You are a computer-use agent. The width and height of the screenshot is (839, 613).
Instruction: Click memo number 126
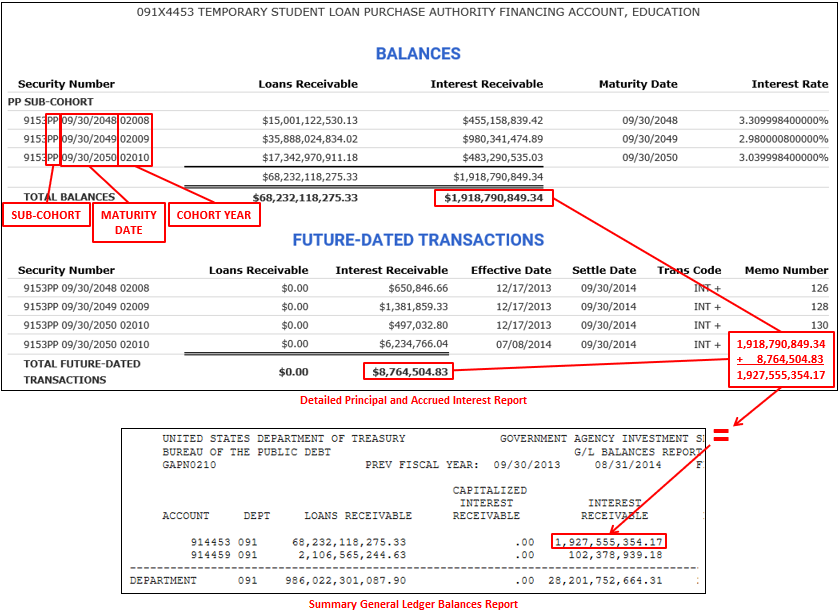(x=819, y=288)
